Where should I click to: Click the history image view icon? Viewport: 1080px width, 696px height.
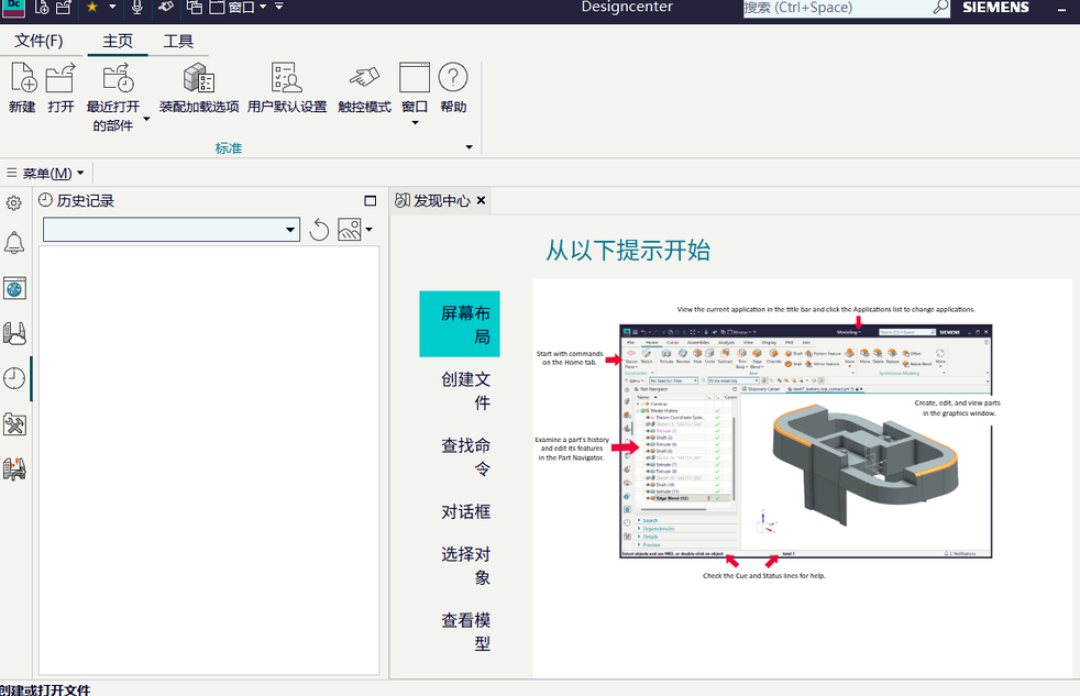(x=350, y=229)
